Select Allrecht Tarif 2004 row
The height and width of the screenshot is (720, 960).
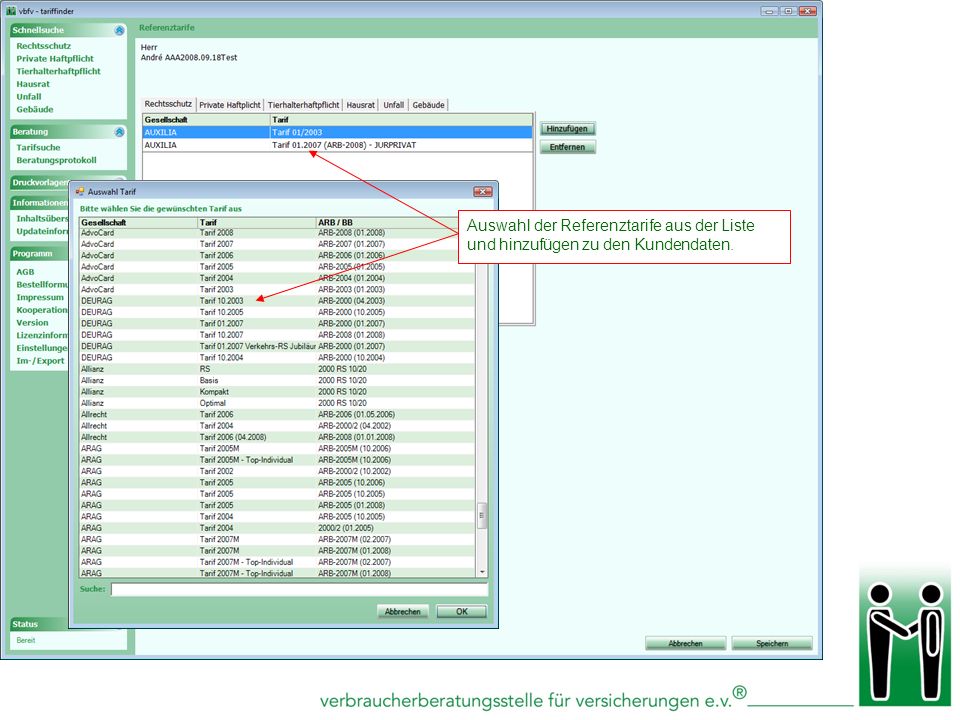[x=277, y=426]
